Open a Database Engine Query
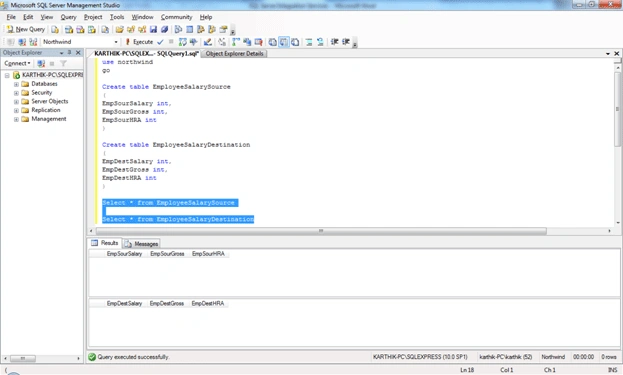The image size is (623, 375). [55, 29]
